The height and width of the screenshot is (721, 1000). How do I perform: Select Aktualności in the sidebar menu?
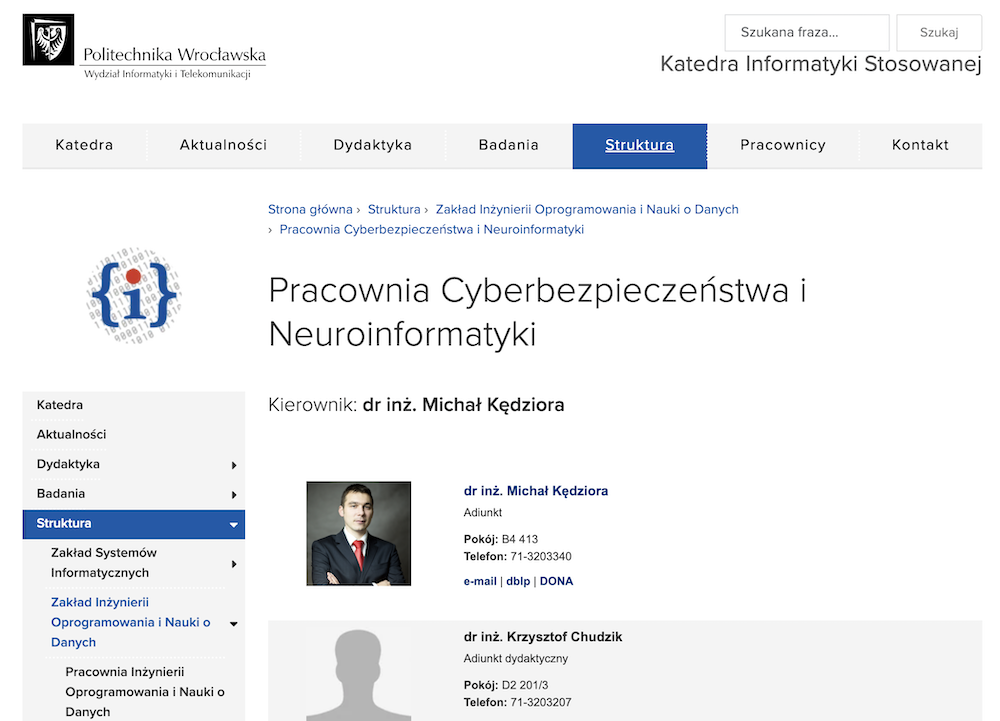71,434
